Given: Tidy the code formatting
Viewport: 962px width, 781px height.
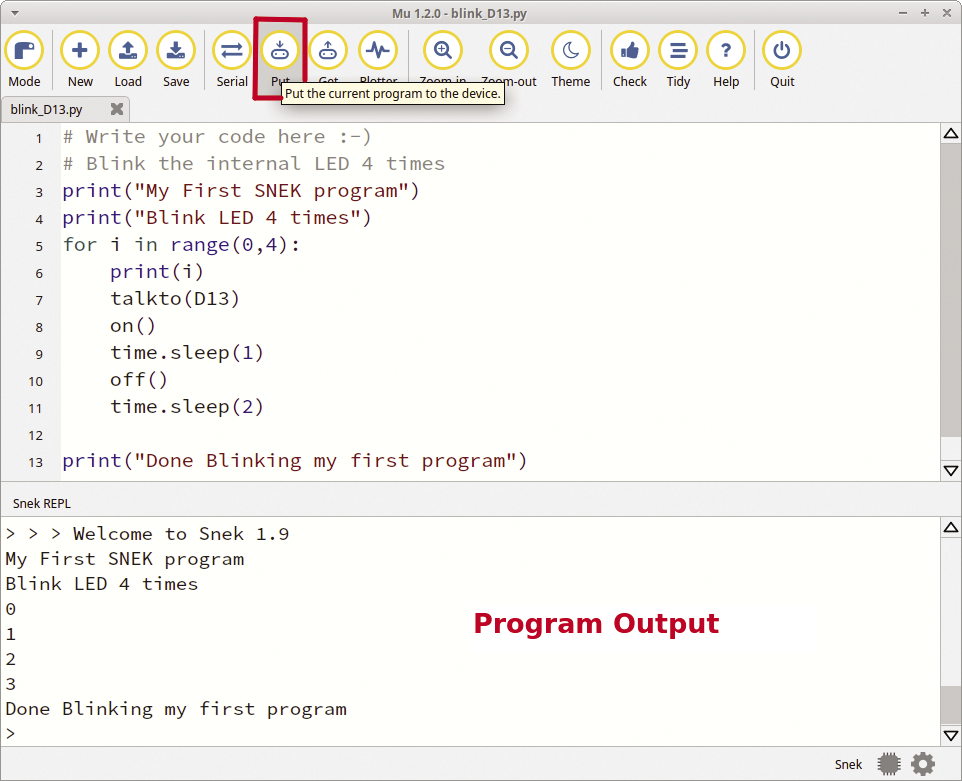Looking at the screenshot, I should (678, 60).
